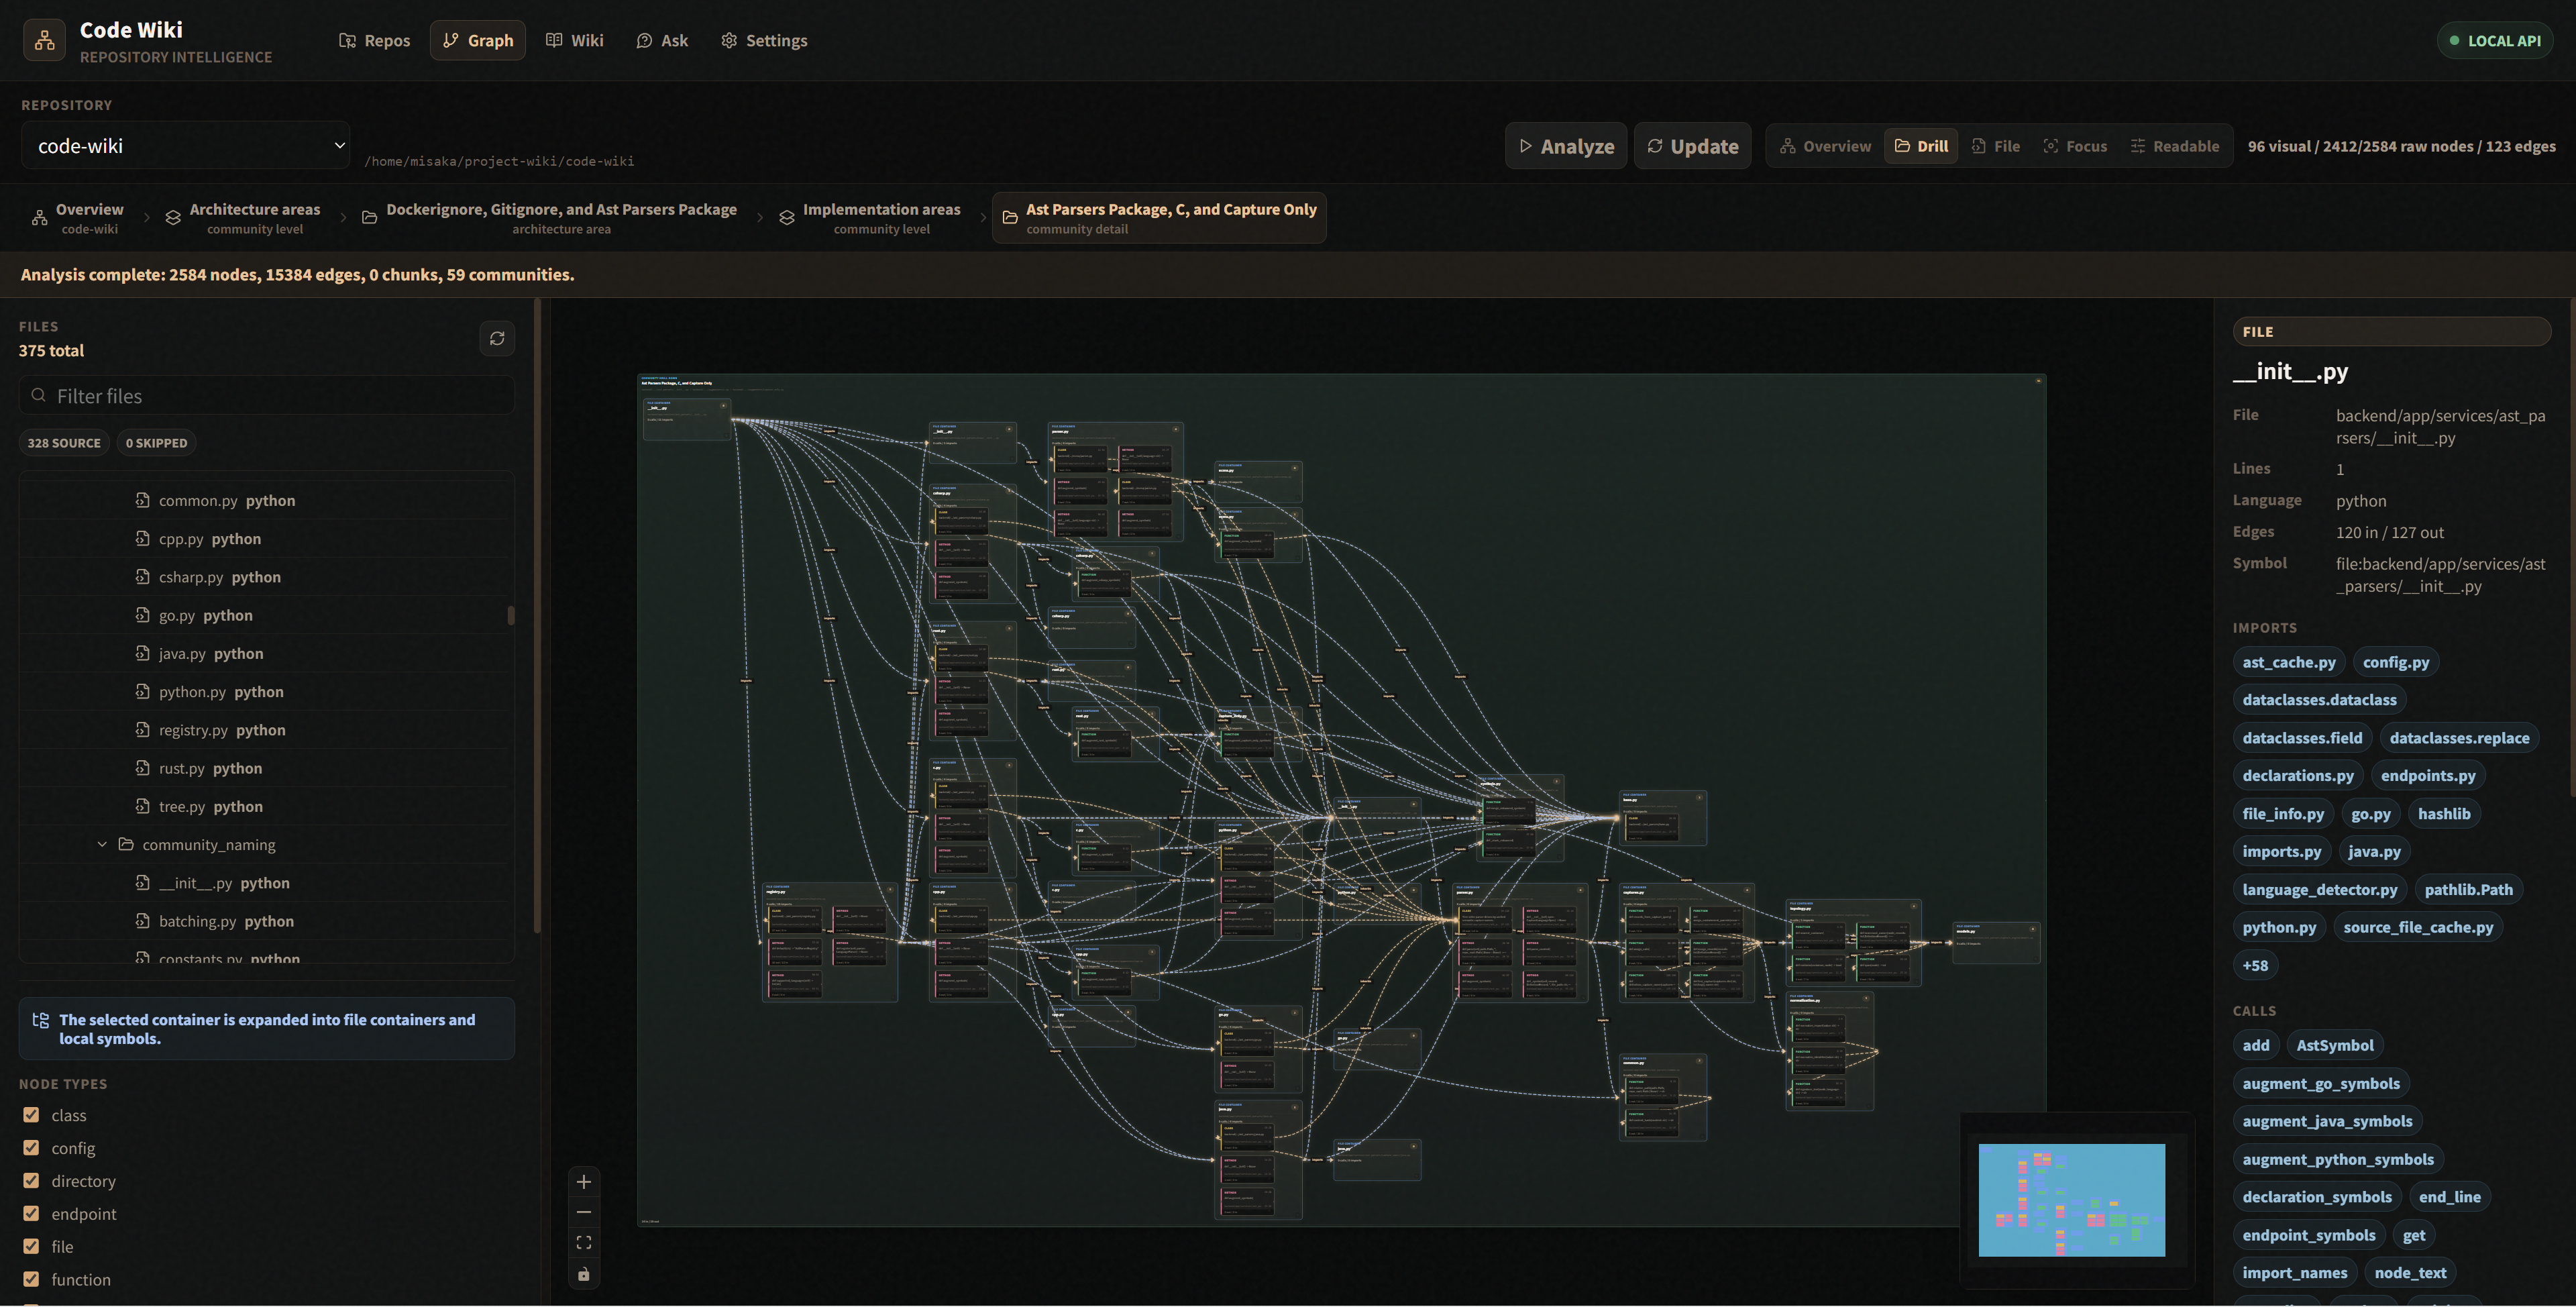Go to Implementation areas breadcrumb

[869, 218]
